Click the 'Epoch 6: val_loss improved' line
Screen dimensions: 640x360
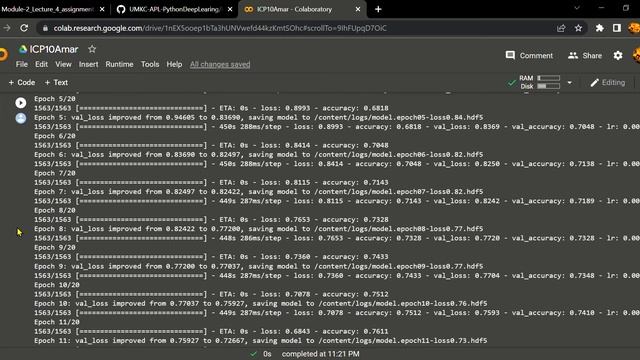pyautogui.click(x=258, y=154)
